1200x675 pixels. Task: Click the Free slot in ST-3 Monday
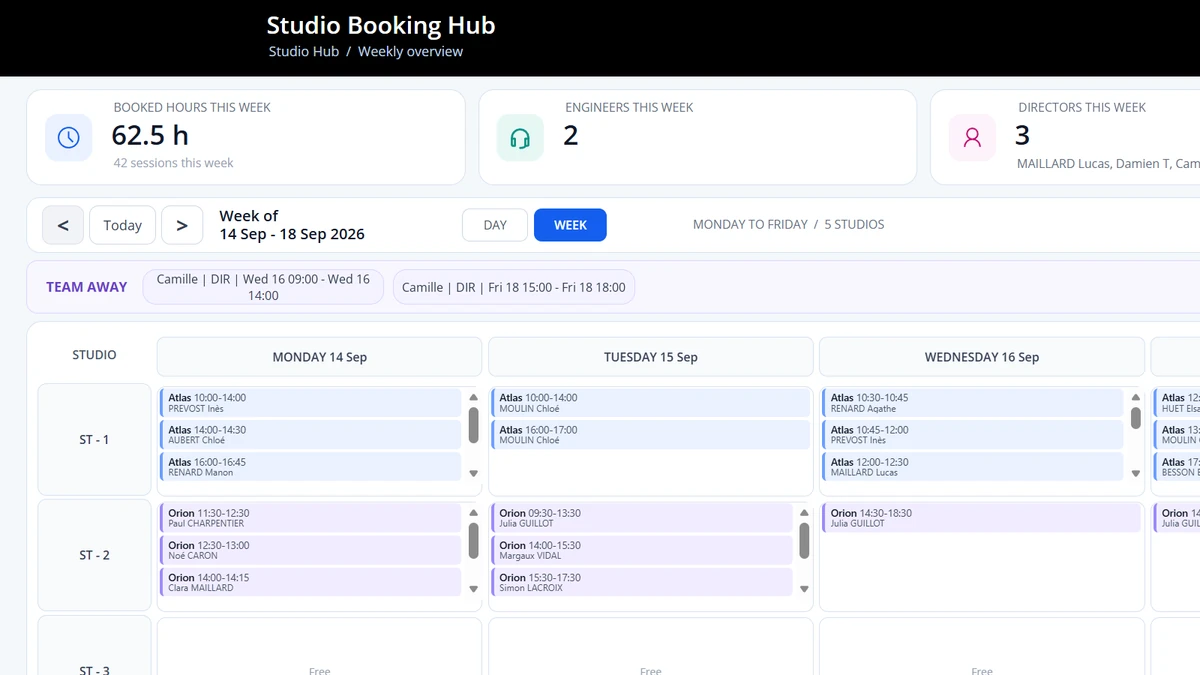(320, 671)
